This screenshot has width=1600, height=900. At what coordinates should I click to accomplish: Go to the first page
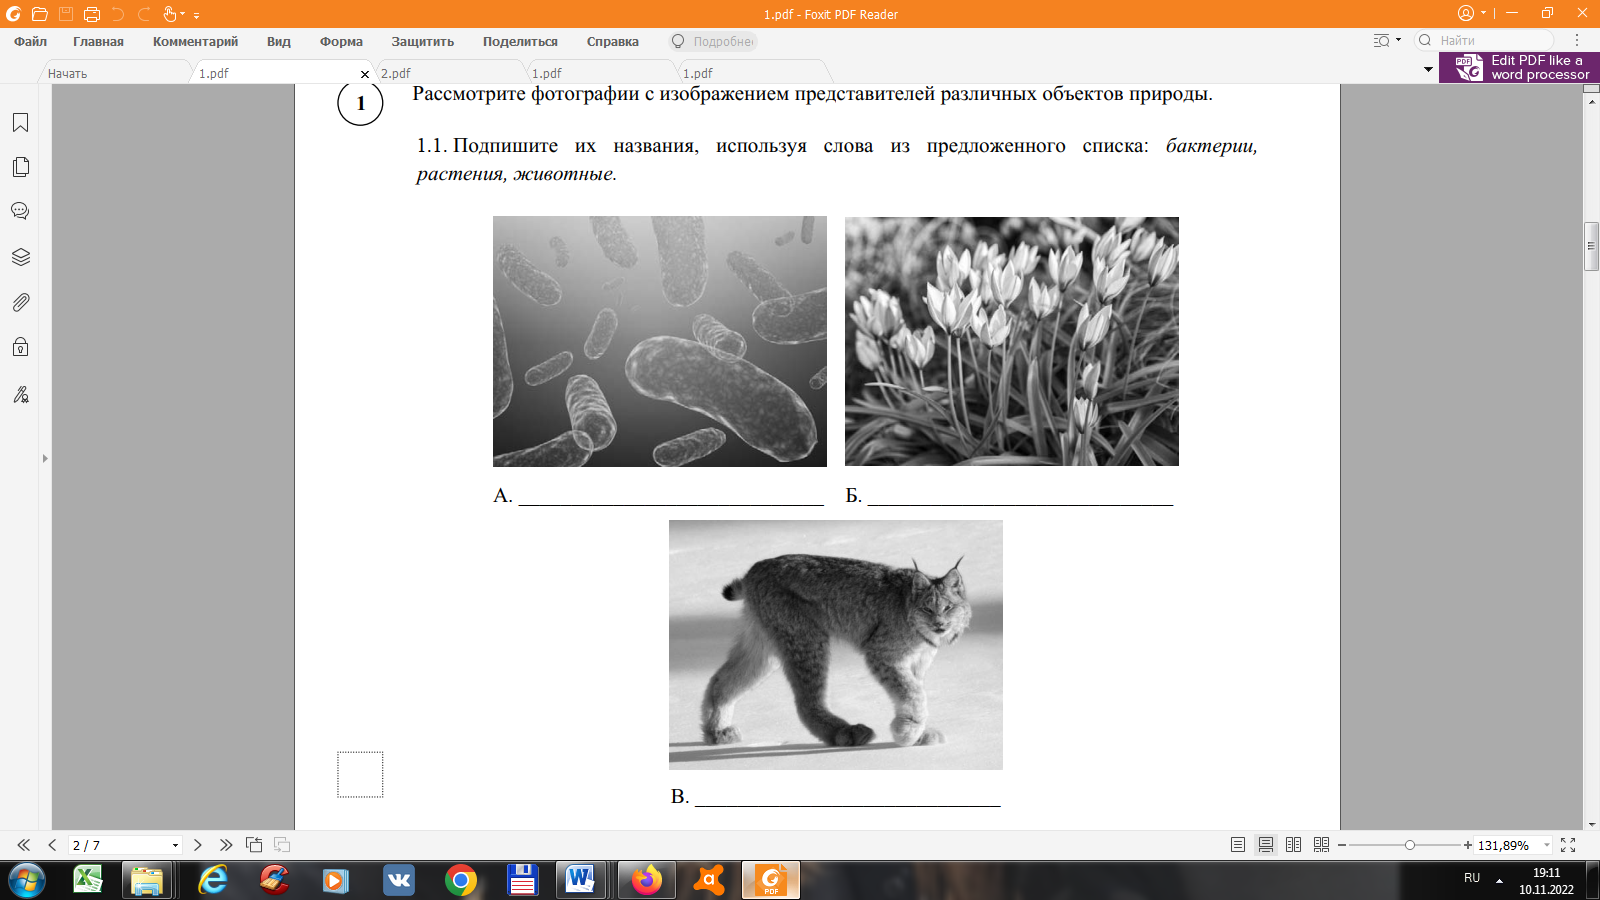[x=24, y=845]
